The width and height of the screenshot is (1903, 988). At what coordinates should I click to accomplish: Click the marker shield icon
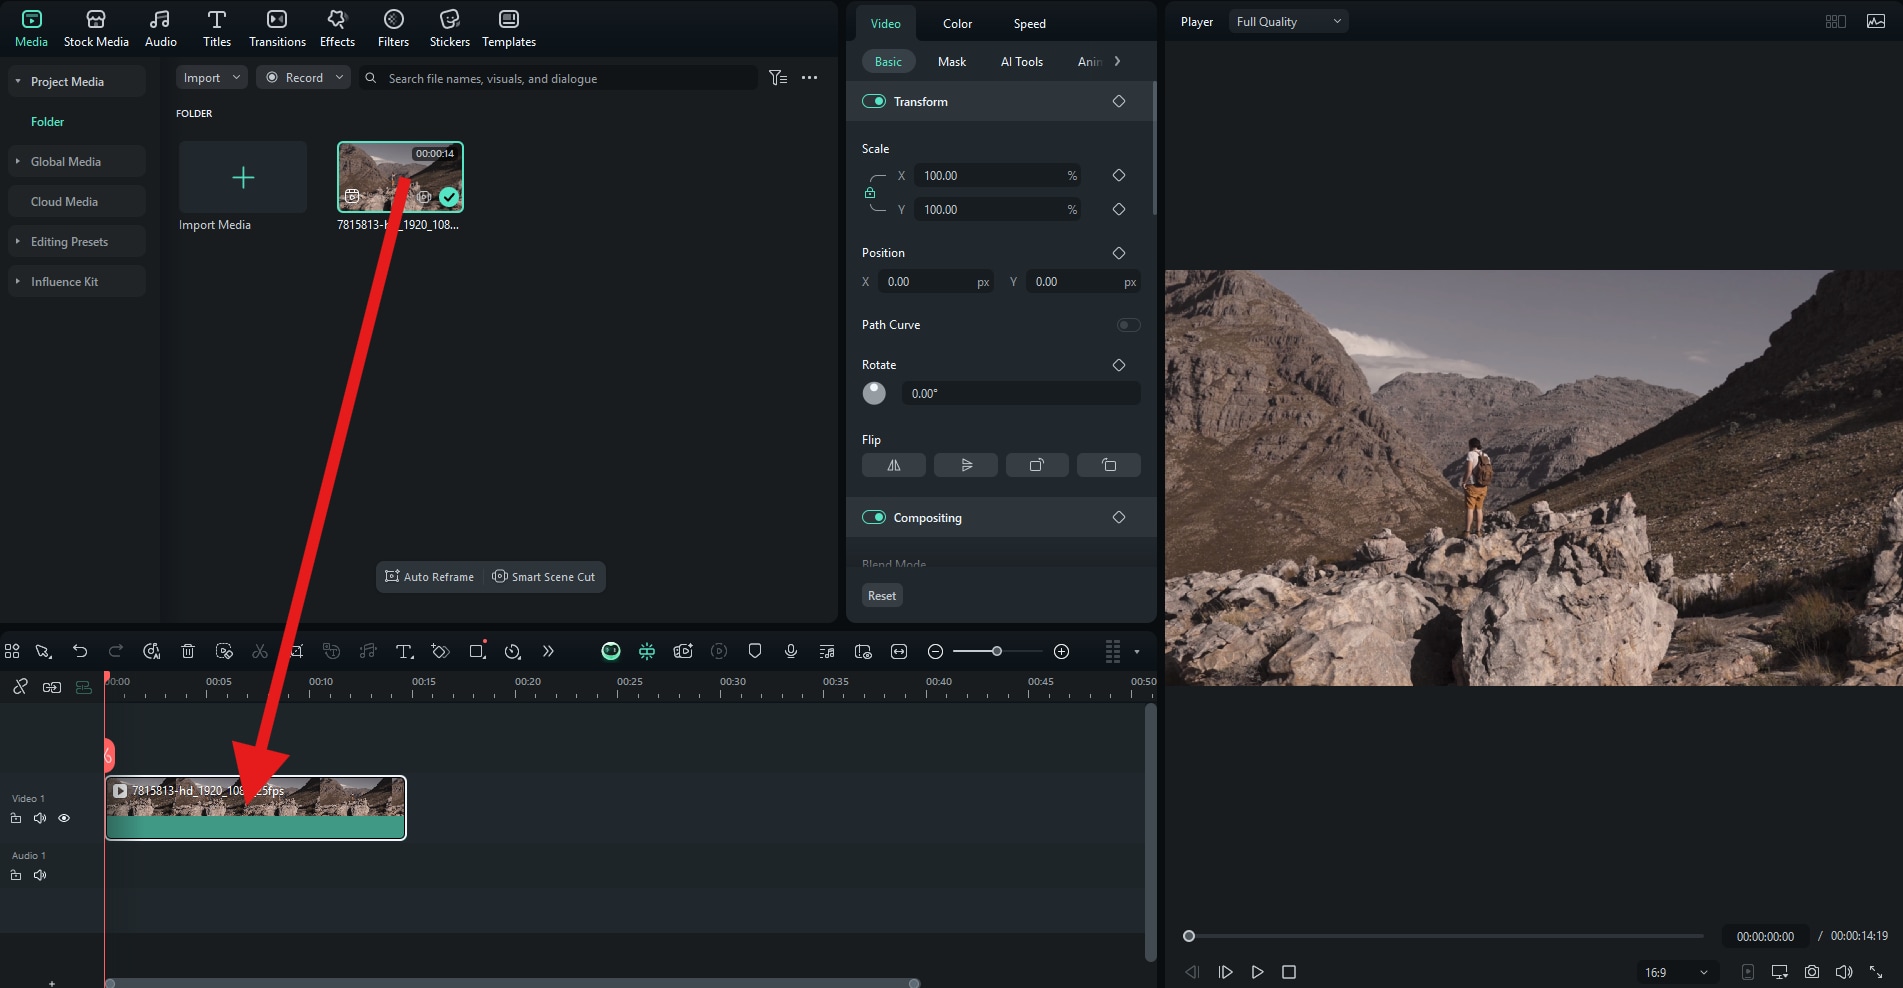pos(755,651)
